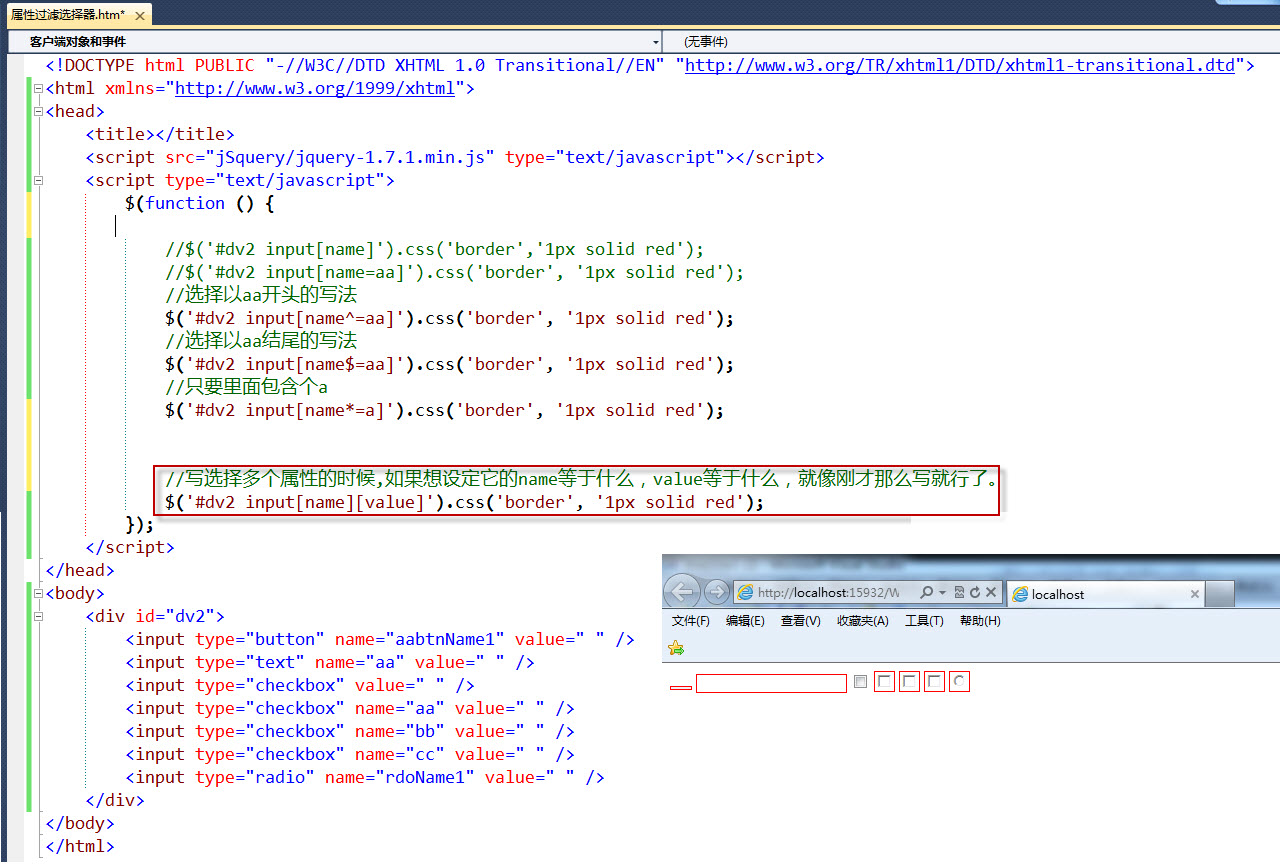
Task: Click the comment 选择以aa开头的写法
Action: tap(261, 295)
